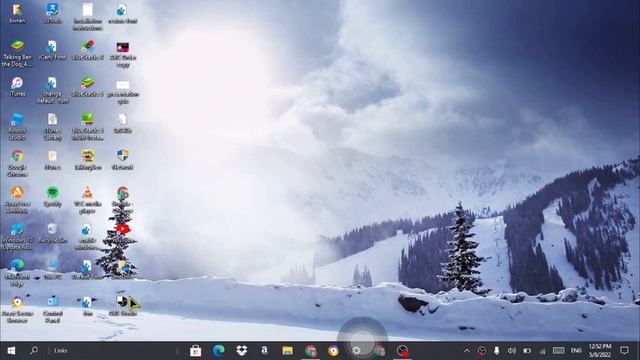Open Amazon from the taskbar
Image resolution: width=640 pixels, height=360 pixels.
click(x=264, y=351)
